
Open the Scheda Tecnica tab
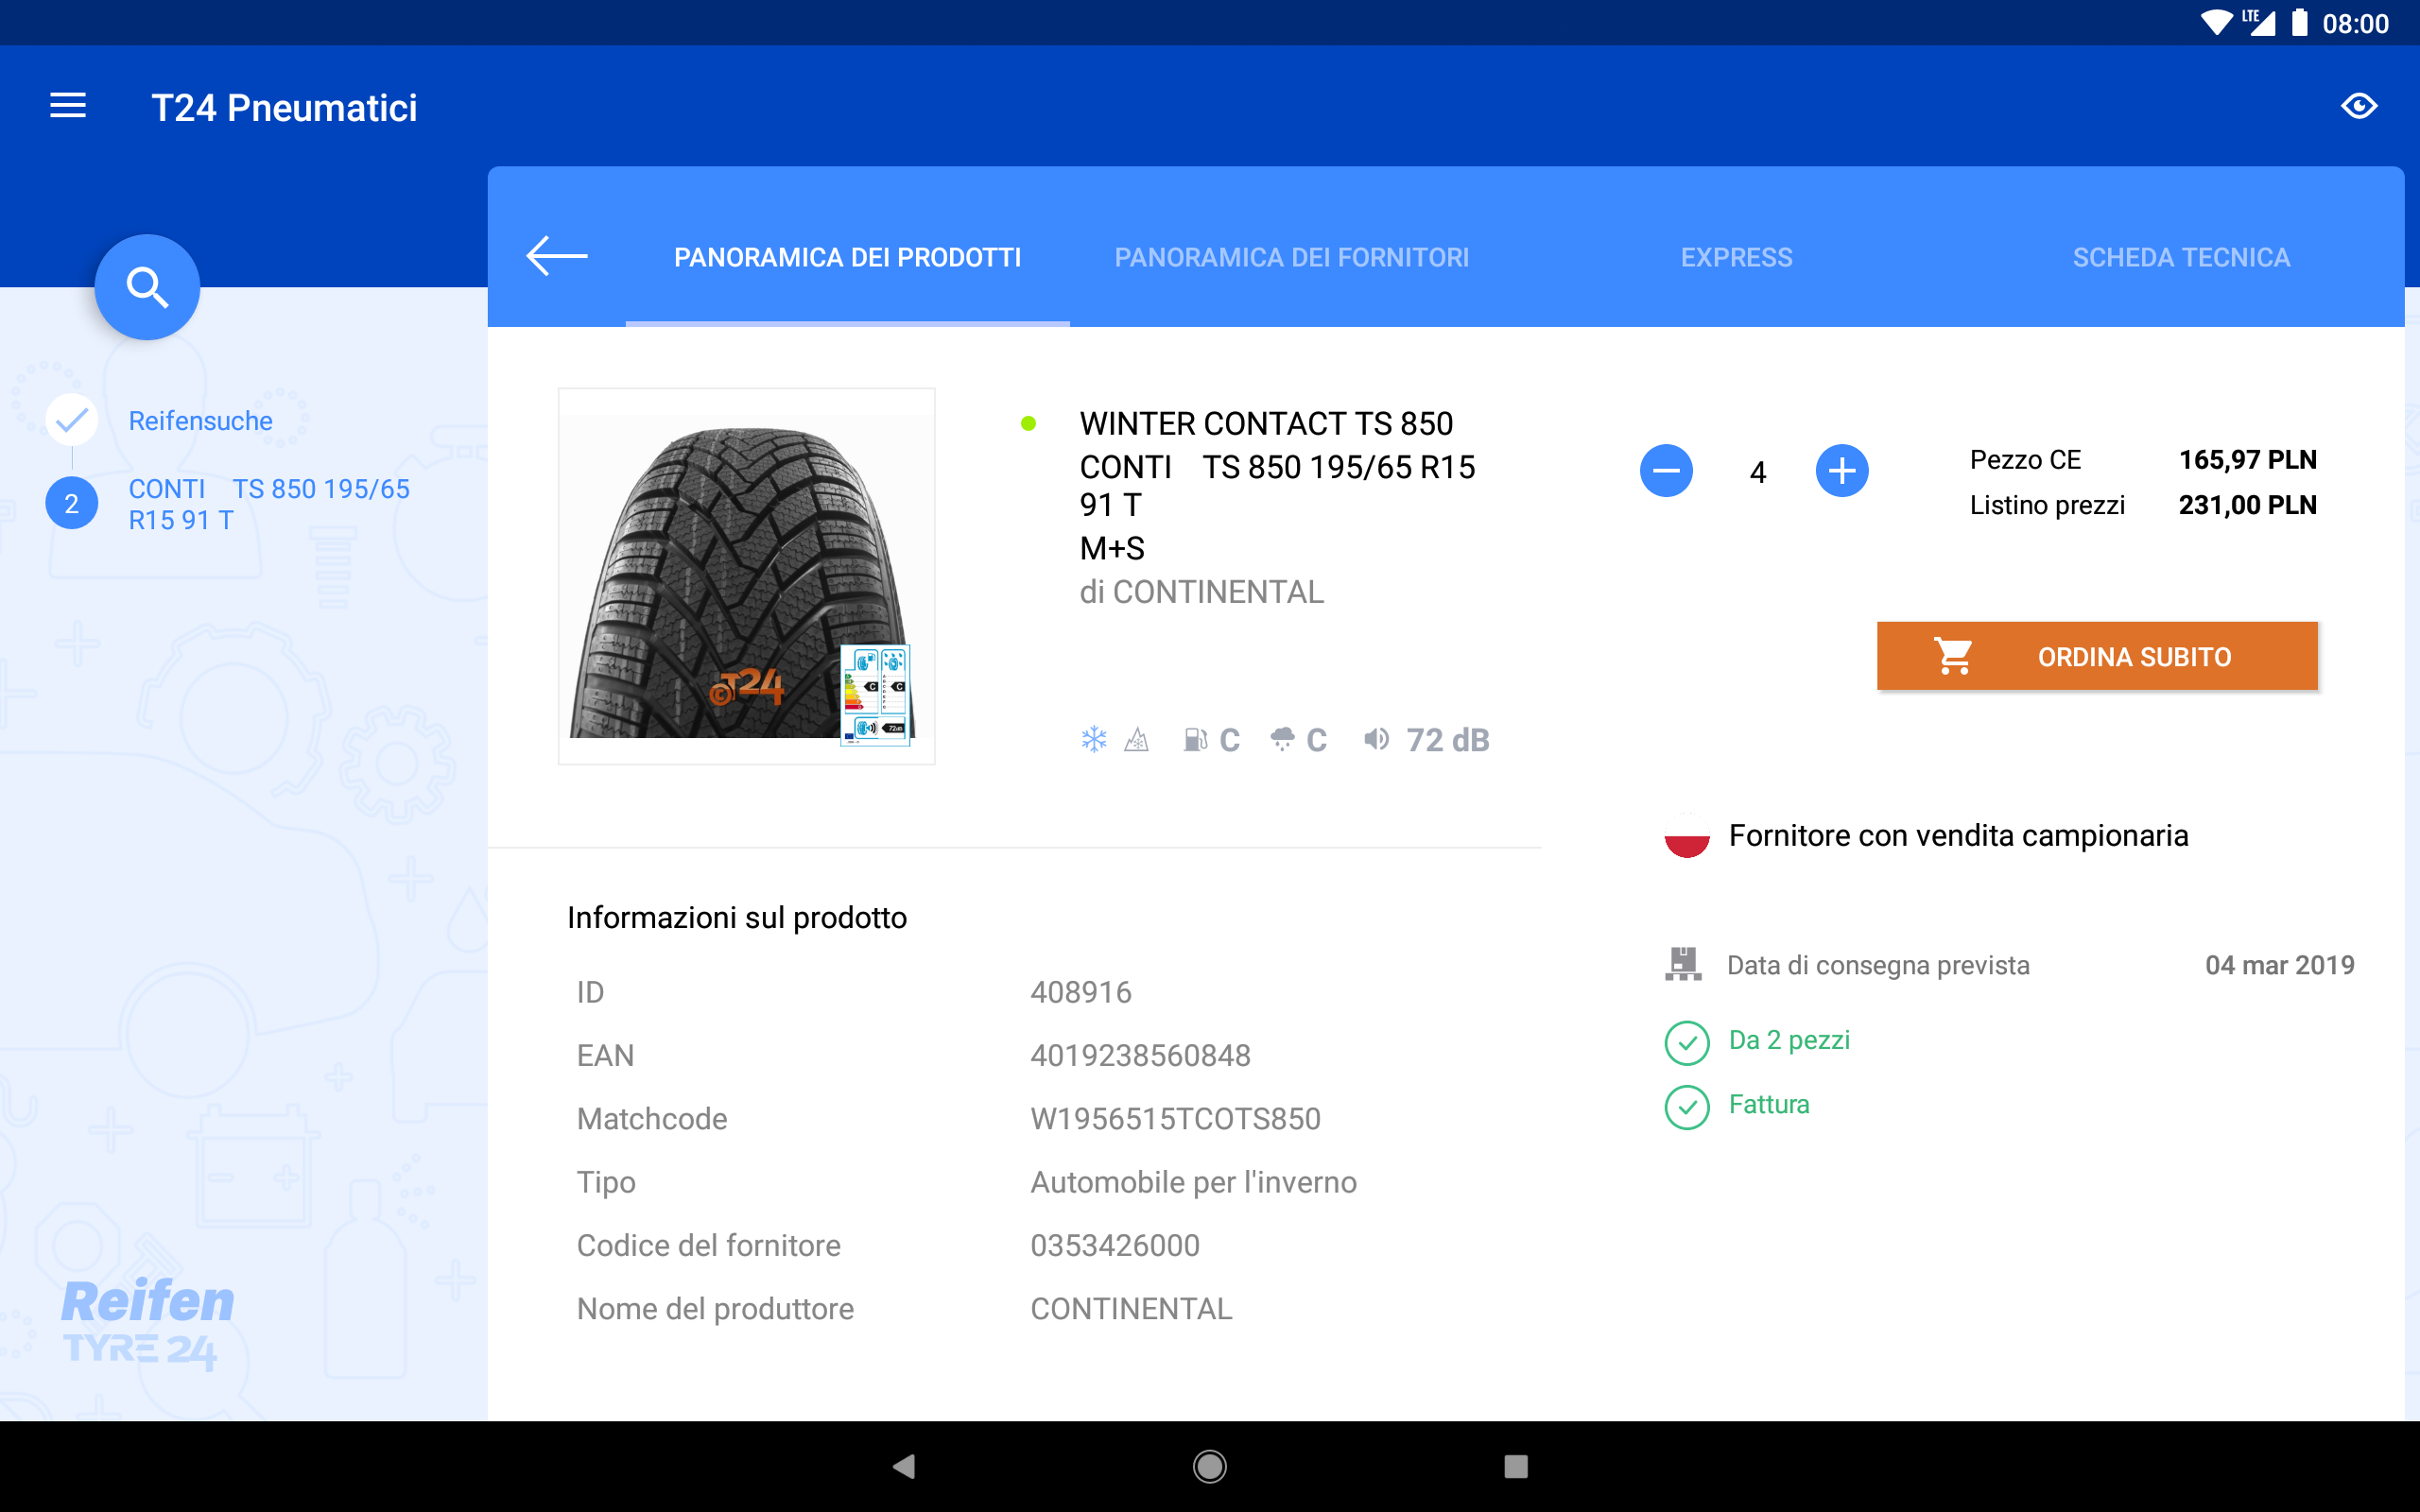pos(2181,257)
